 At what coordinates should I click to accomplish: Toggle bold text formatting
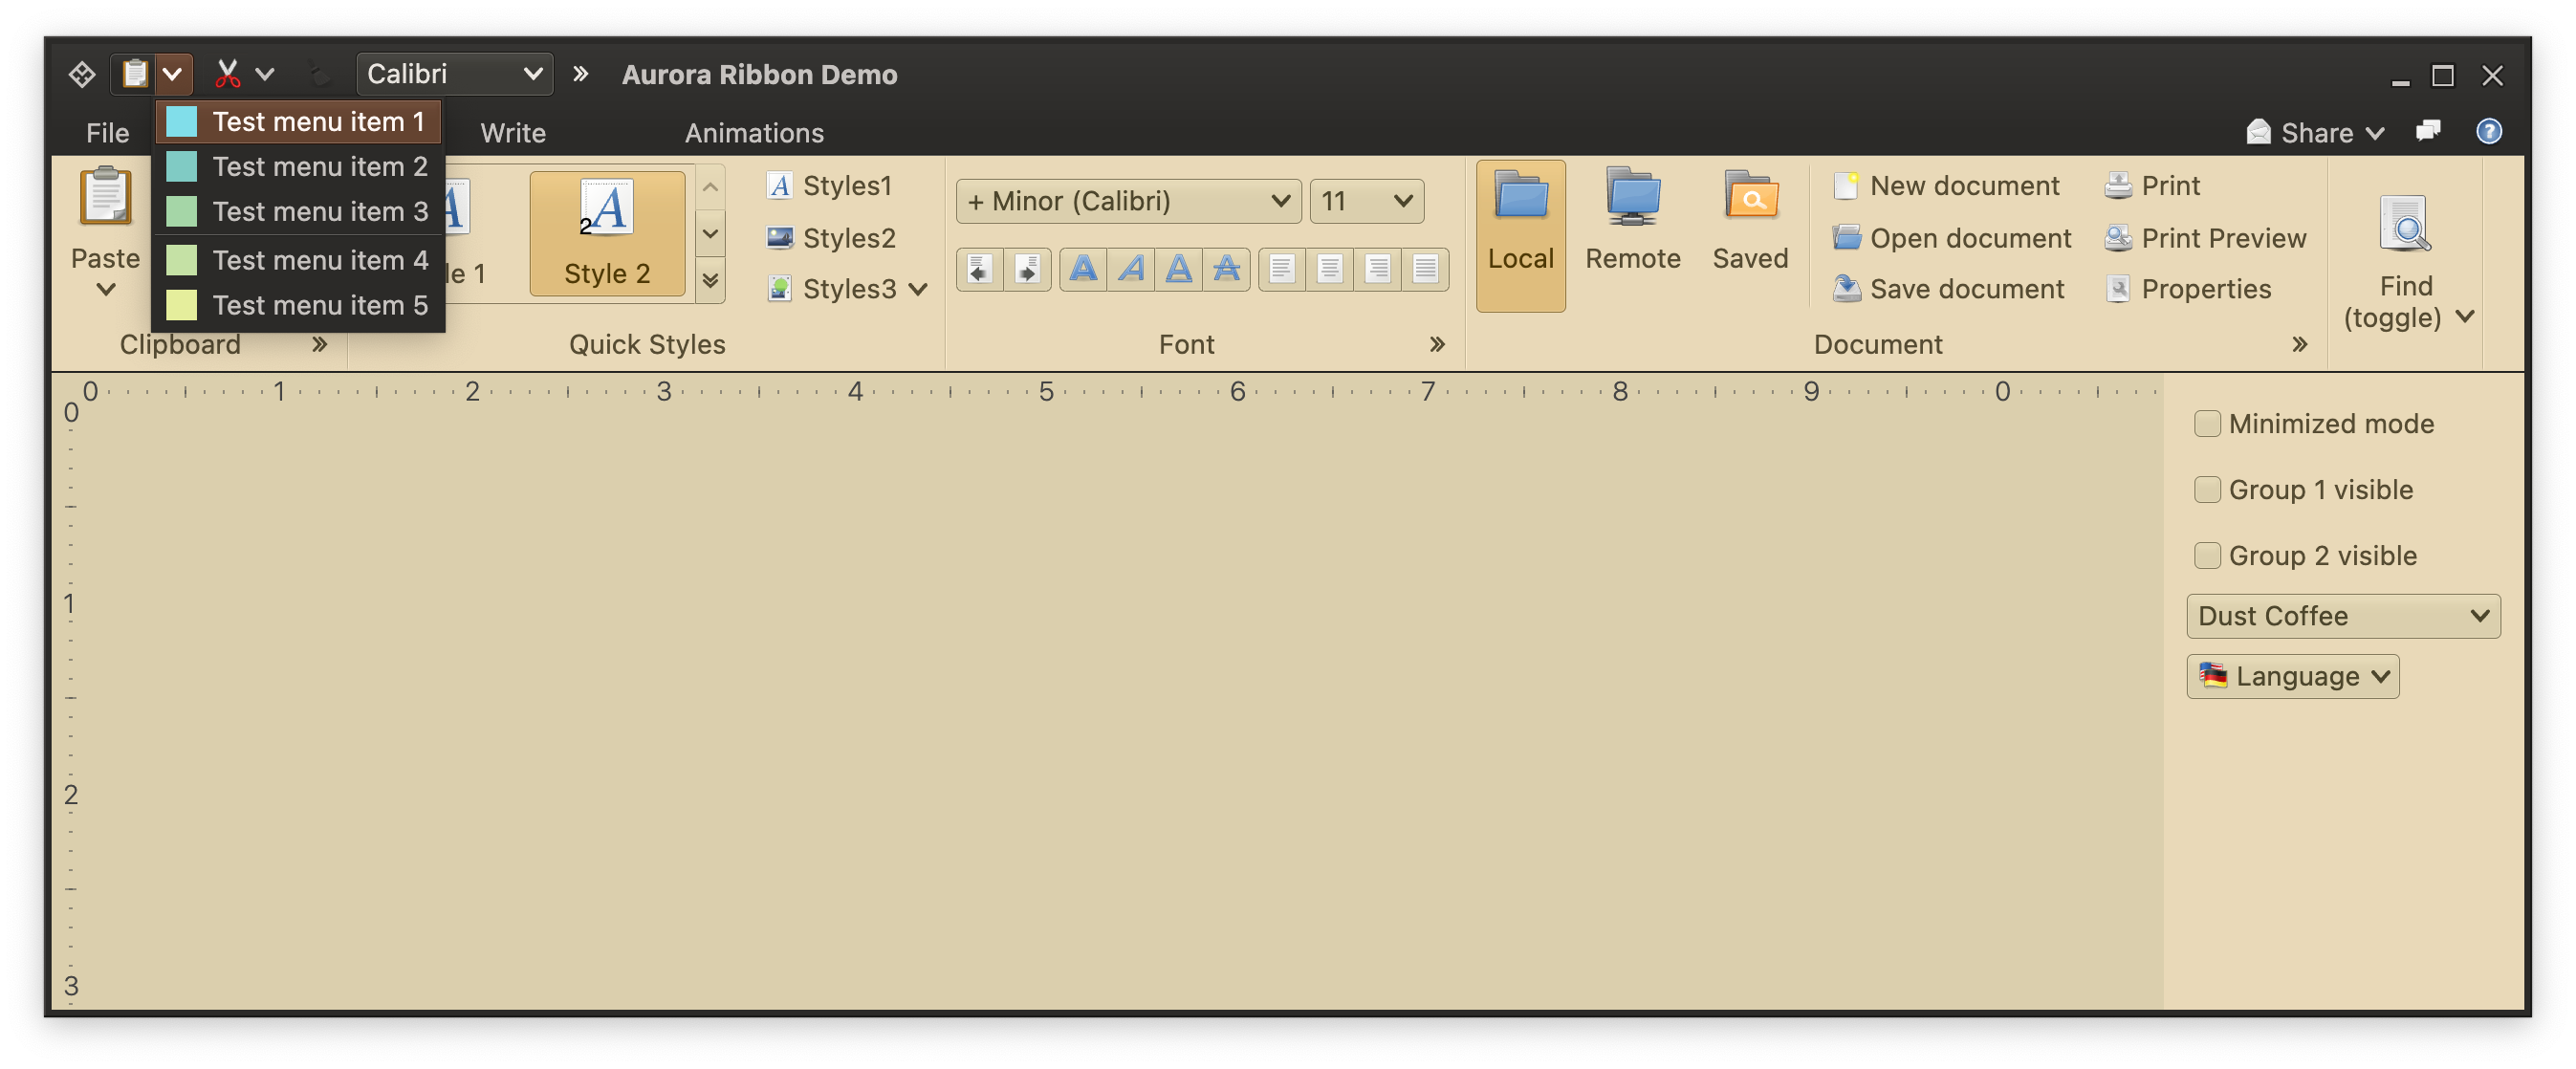point(1083,269)
